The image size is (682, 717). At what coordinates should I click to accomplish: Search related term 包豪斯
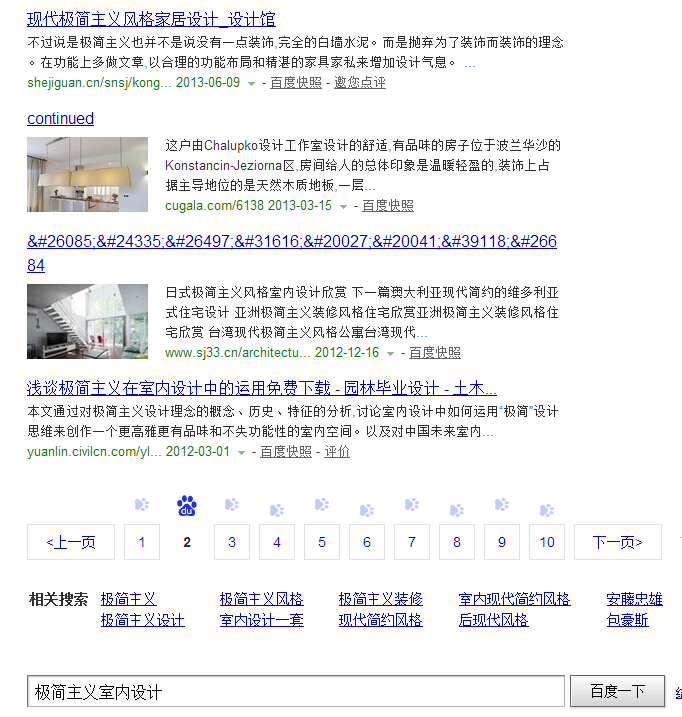click(628, 621)
